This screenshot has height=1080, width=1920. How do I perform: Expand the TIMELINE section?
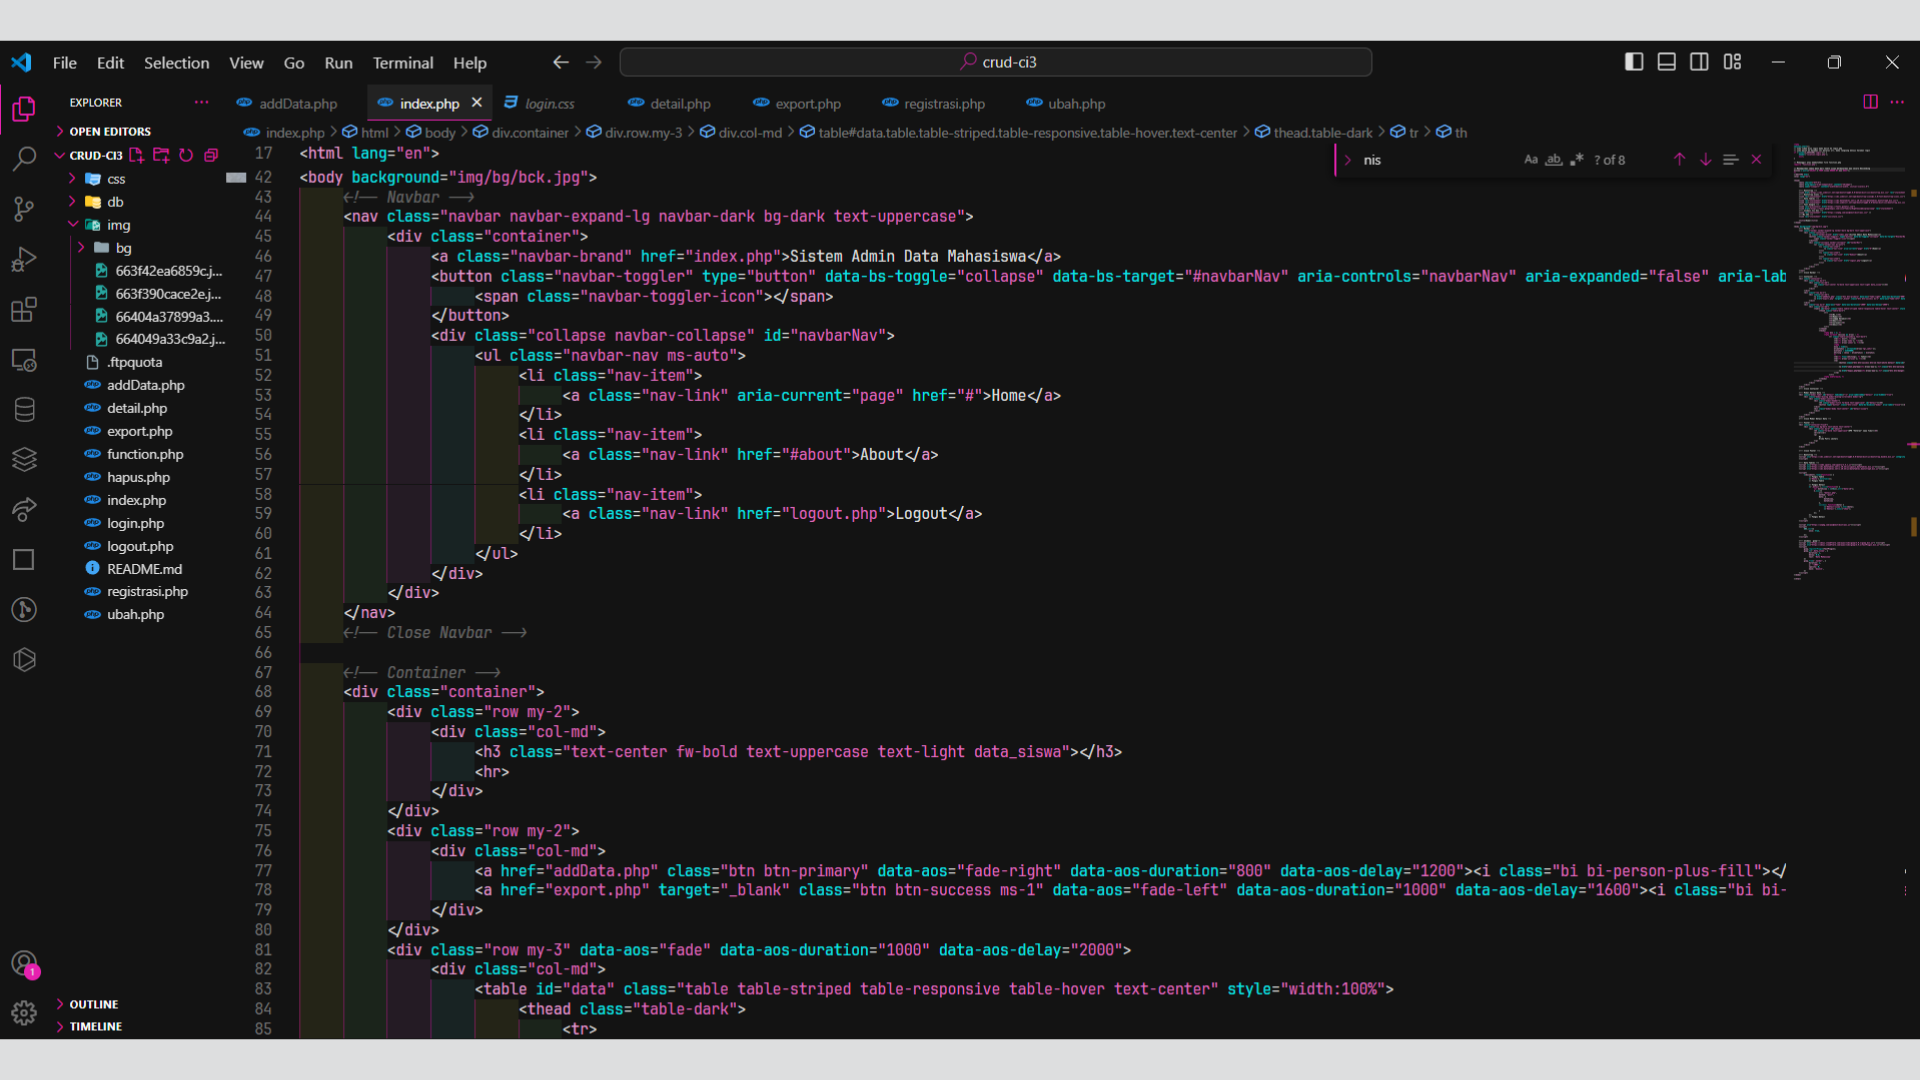tap(95, 1026)
